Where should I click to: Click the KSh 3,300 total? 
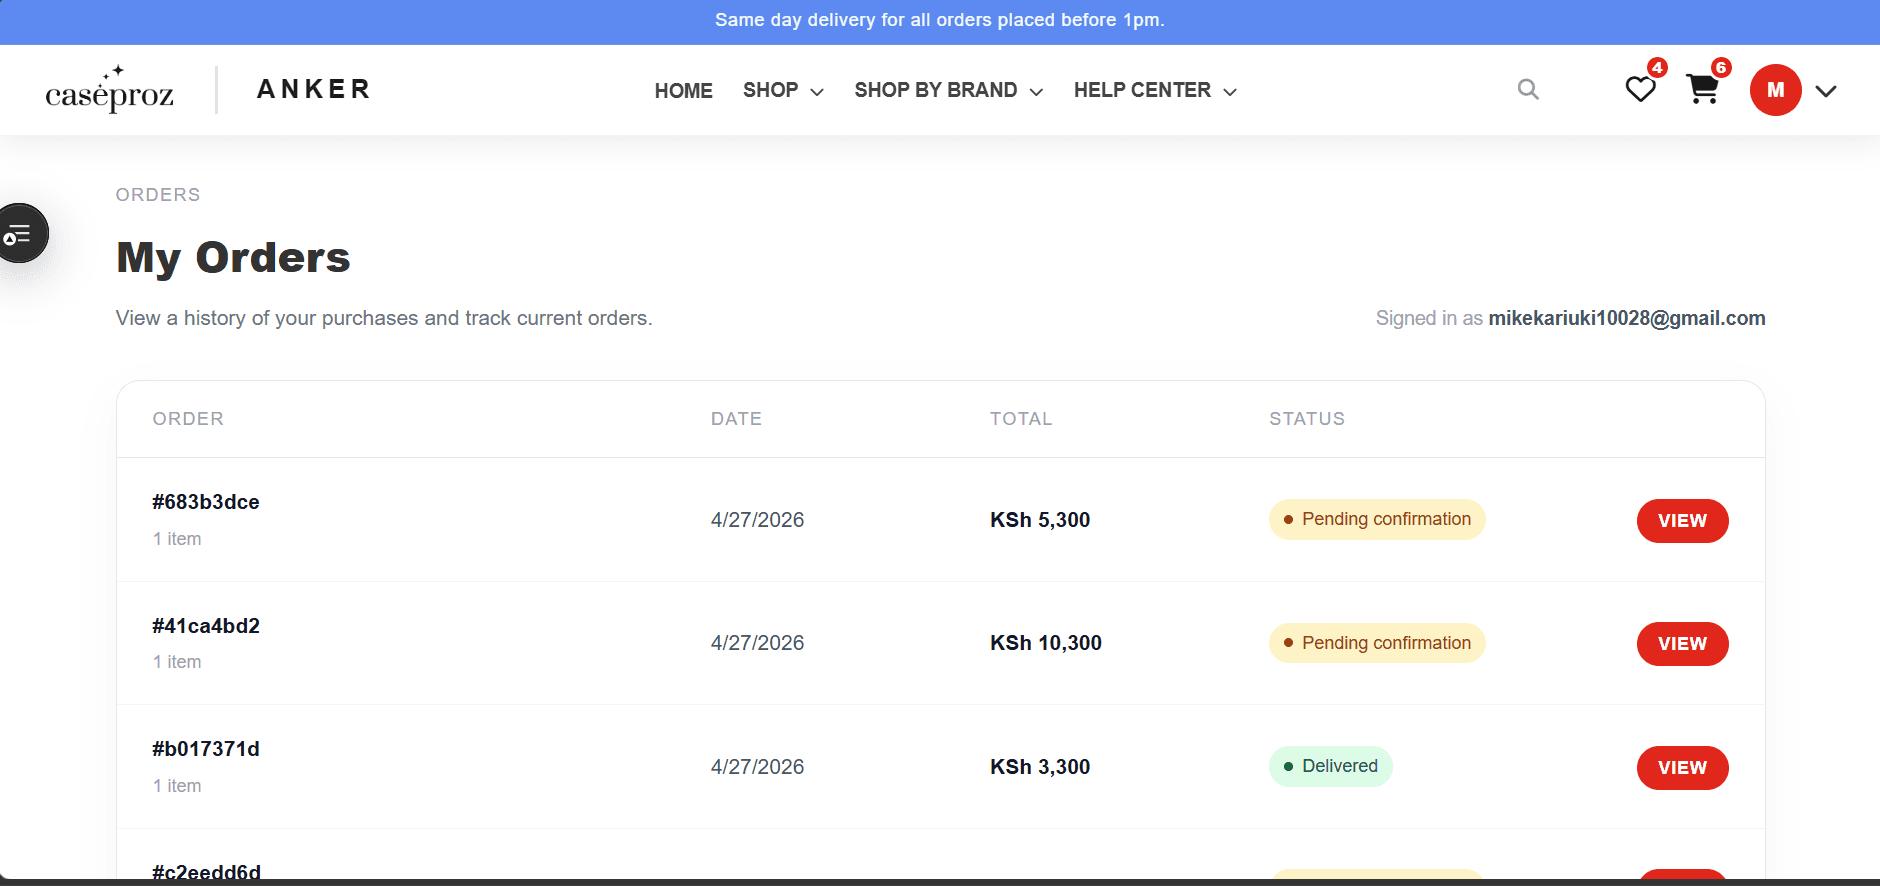(x=1040, y=767)
